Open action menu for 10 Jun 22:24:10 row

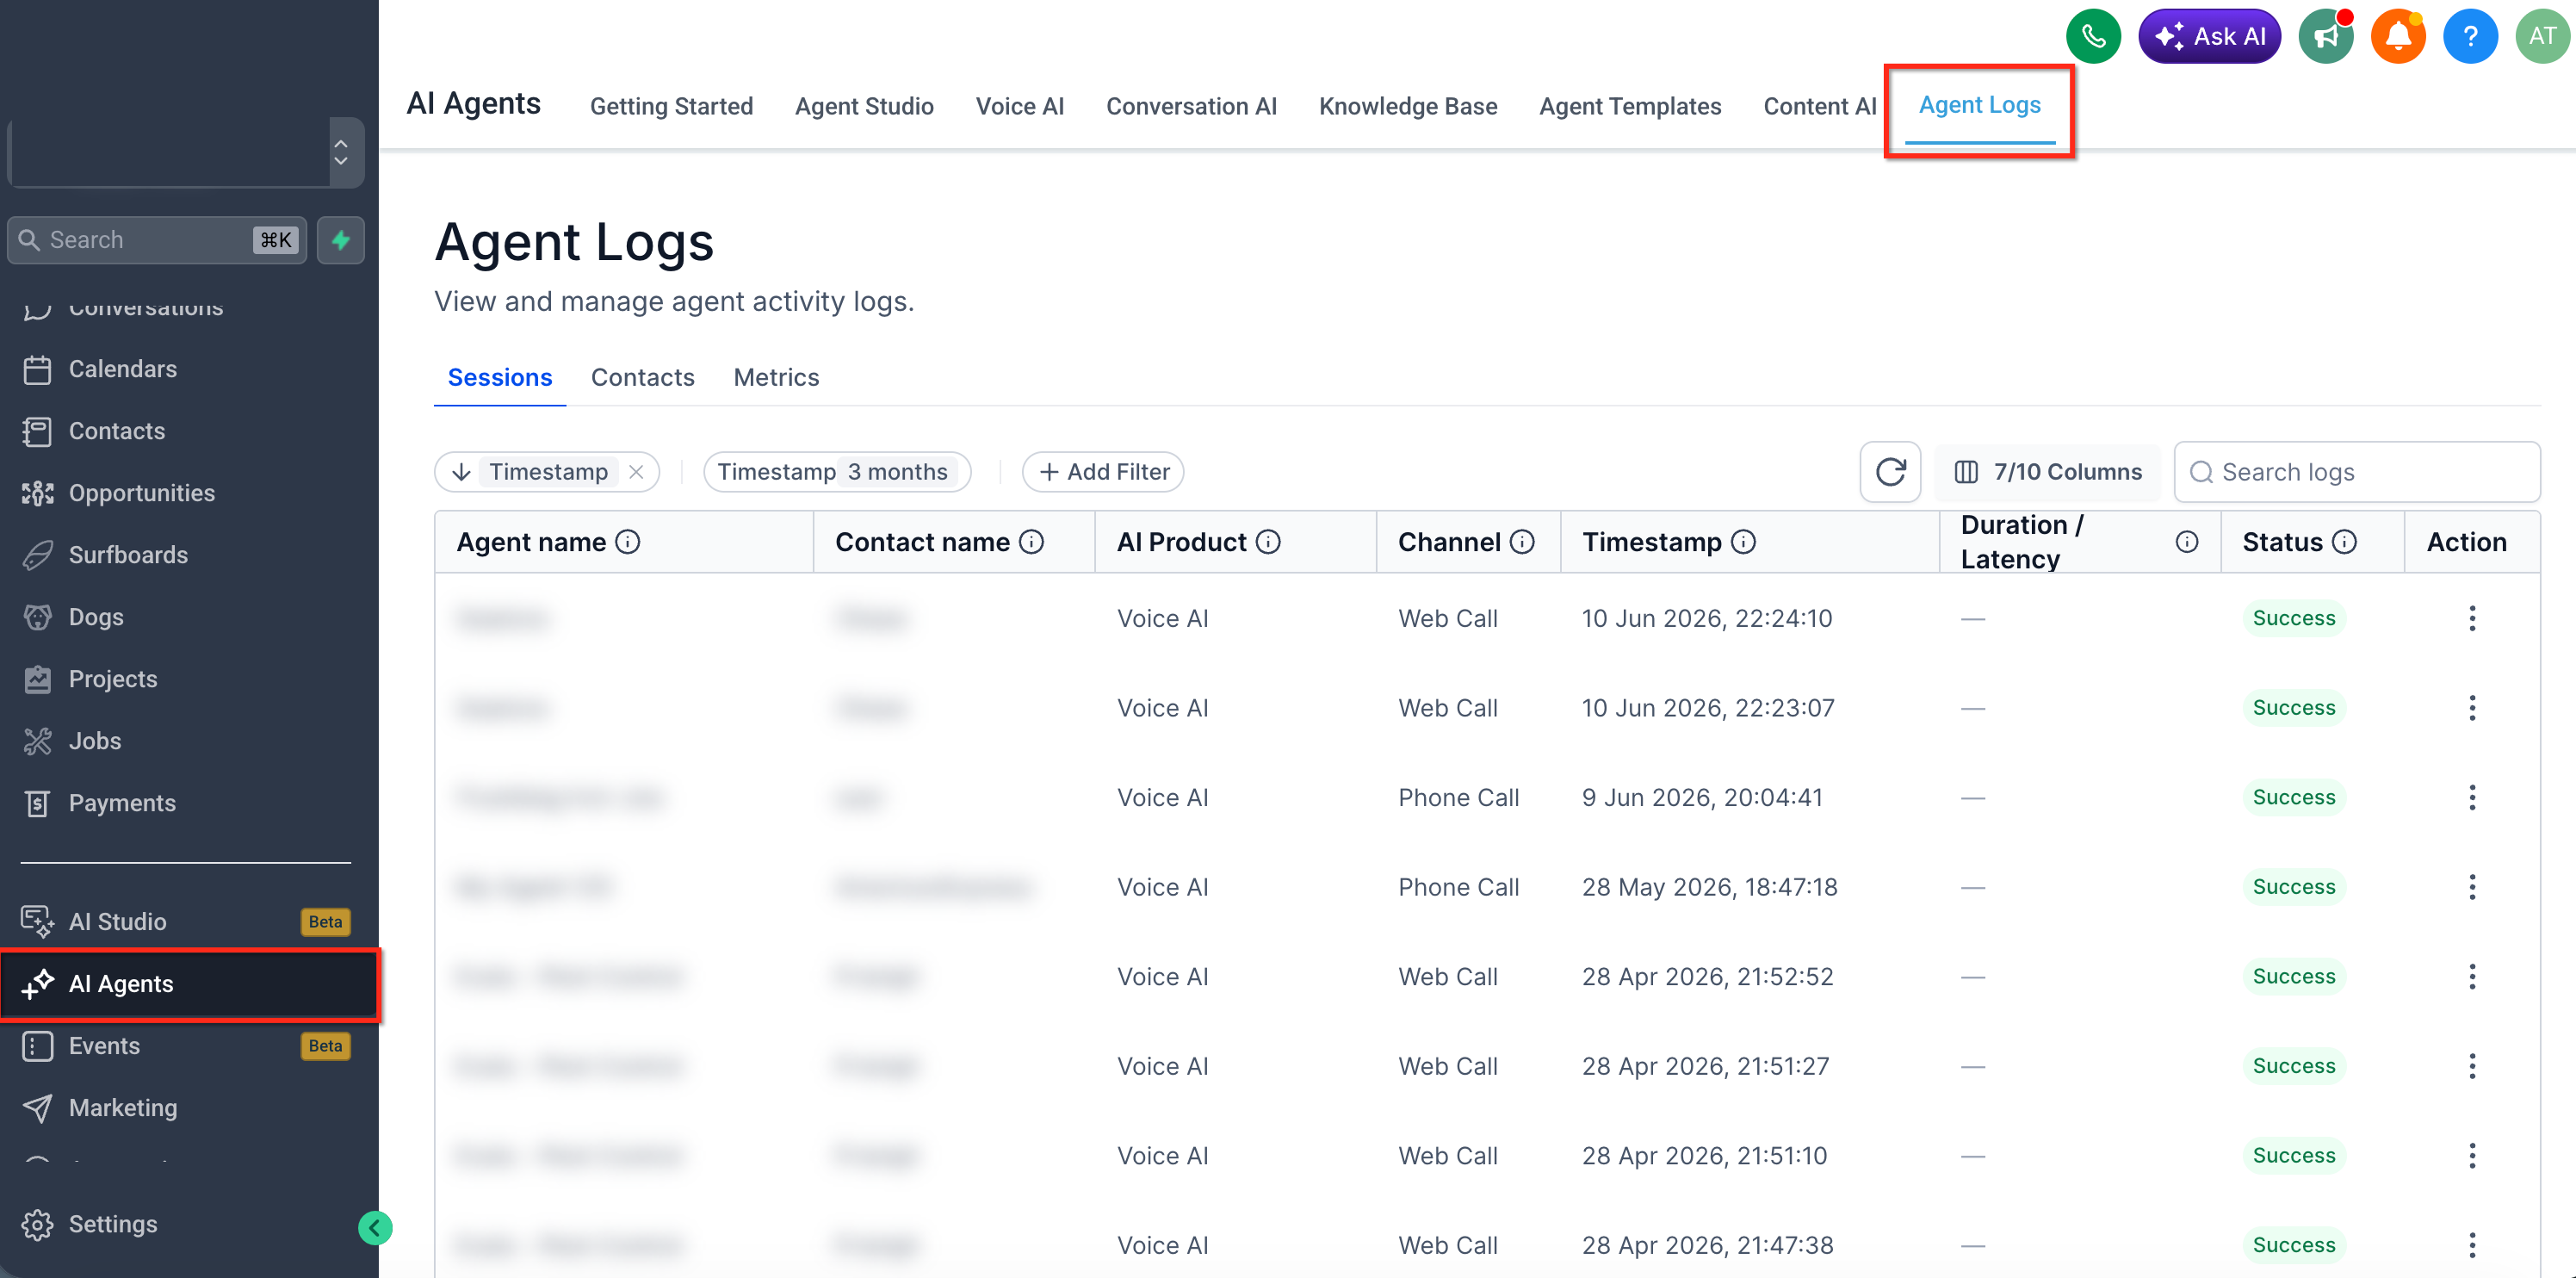click(2471, 618)
